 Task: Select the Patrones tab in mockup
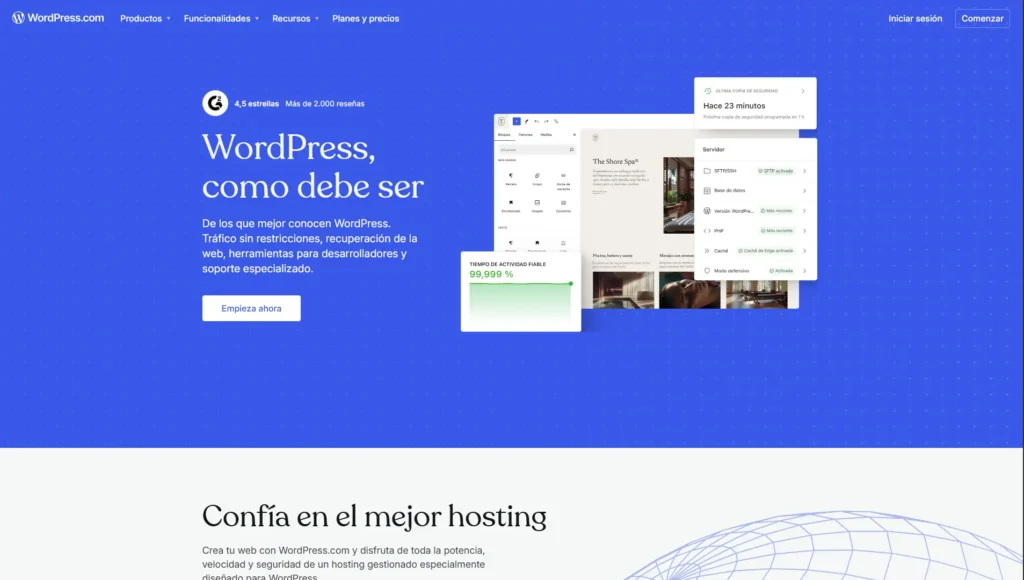click(526, 135)
